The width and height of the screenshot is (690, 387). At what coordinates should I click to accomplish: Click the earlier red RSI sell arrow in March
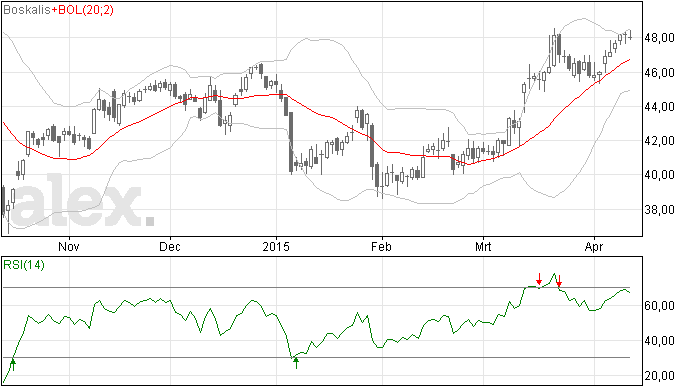pyautogui.click(x=539, y=279)
